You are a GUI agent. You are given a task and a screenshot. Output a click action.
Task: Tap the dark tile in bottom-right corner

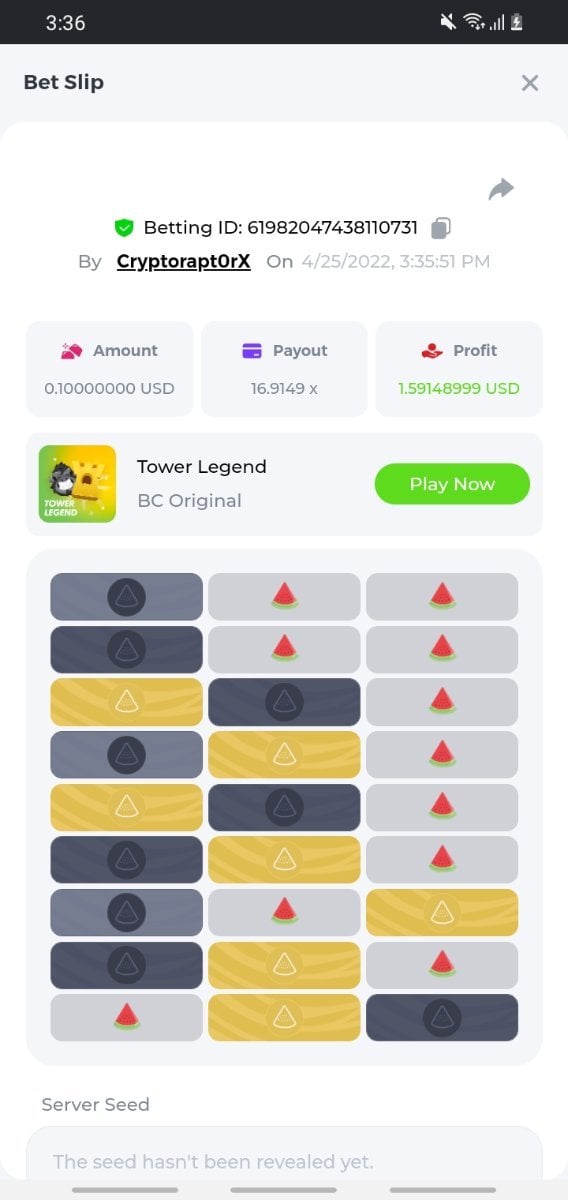pos(442,1017)
